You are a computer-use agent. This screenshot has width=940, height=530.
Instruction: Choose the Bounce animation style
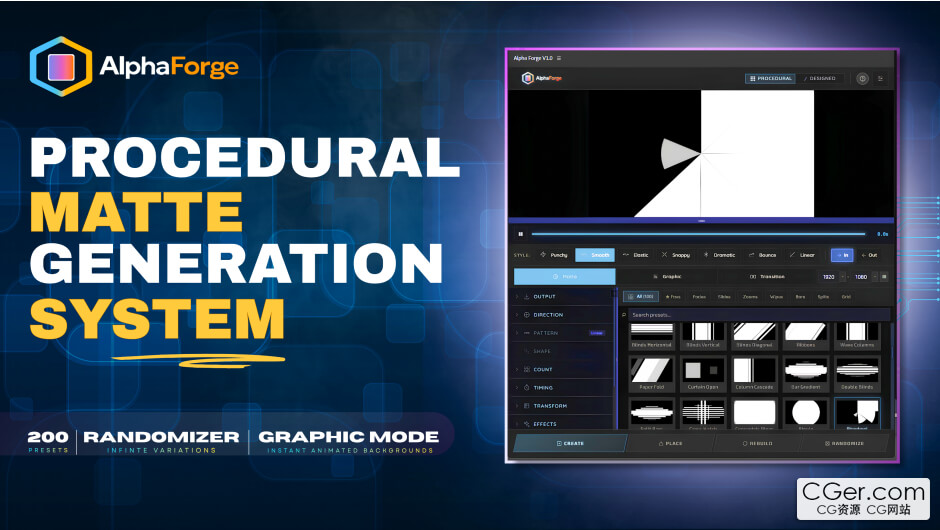coord(763,255)
